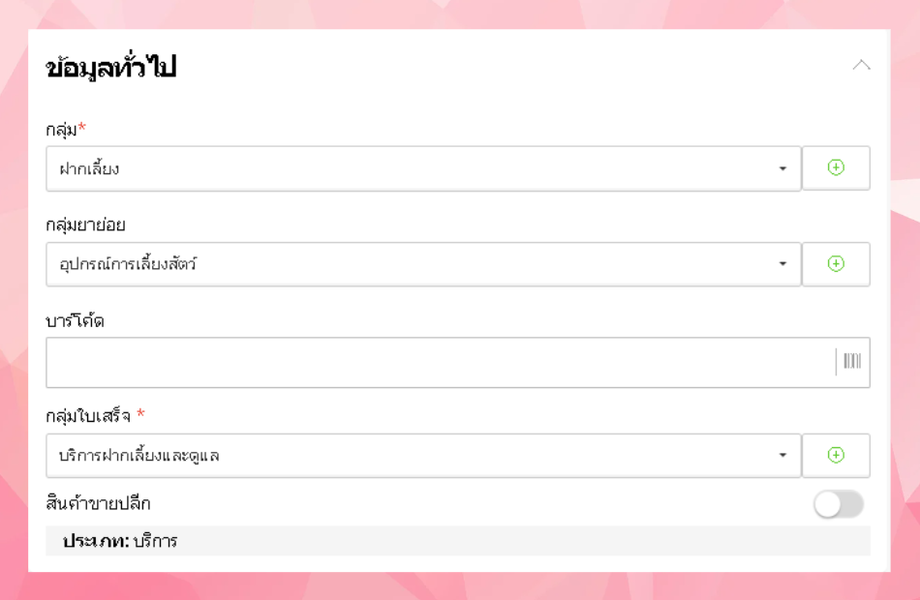Screen dimensions: 920x600
Task: Add a new กลุ่ม with the plus button
Action: (836, 168)
